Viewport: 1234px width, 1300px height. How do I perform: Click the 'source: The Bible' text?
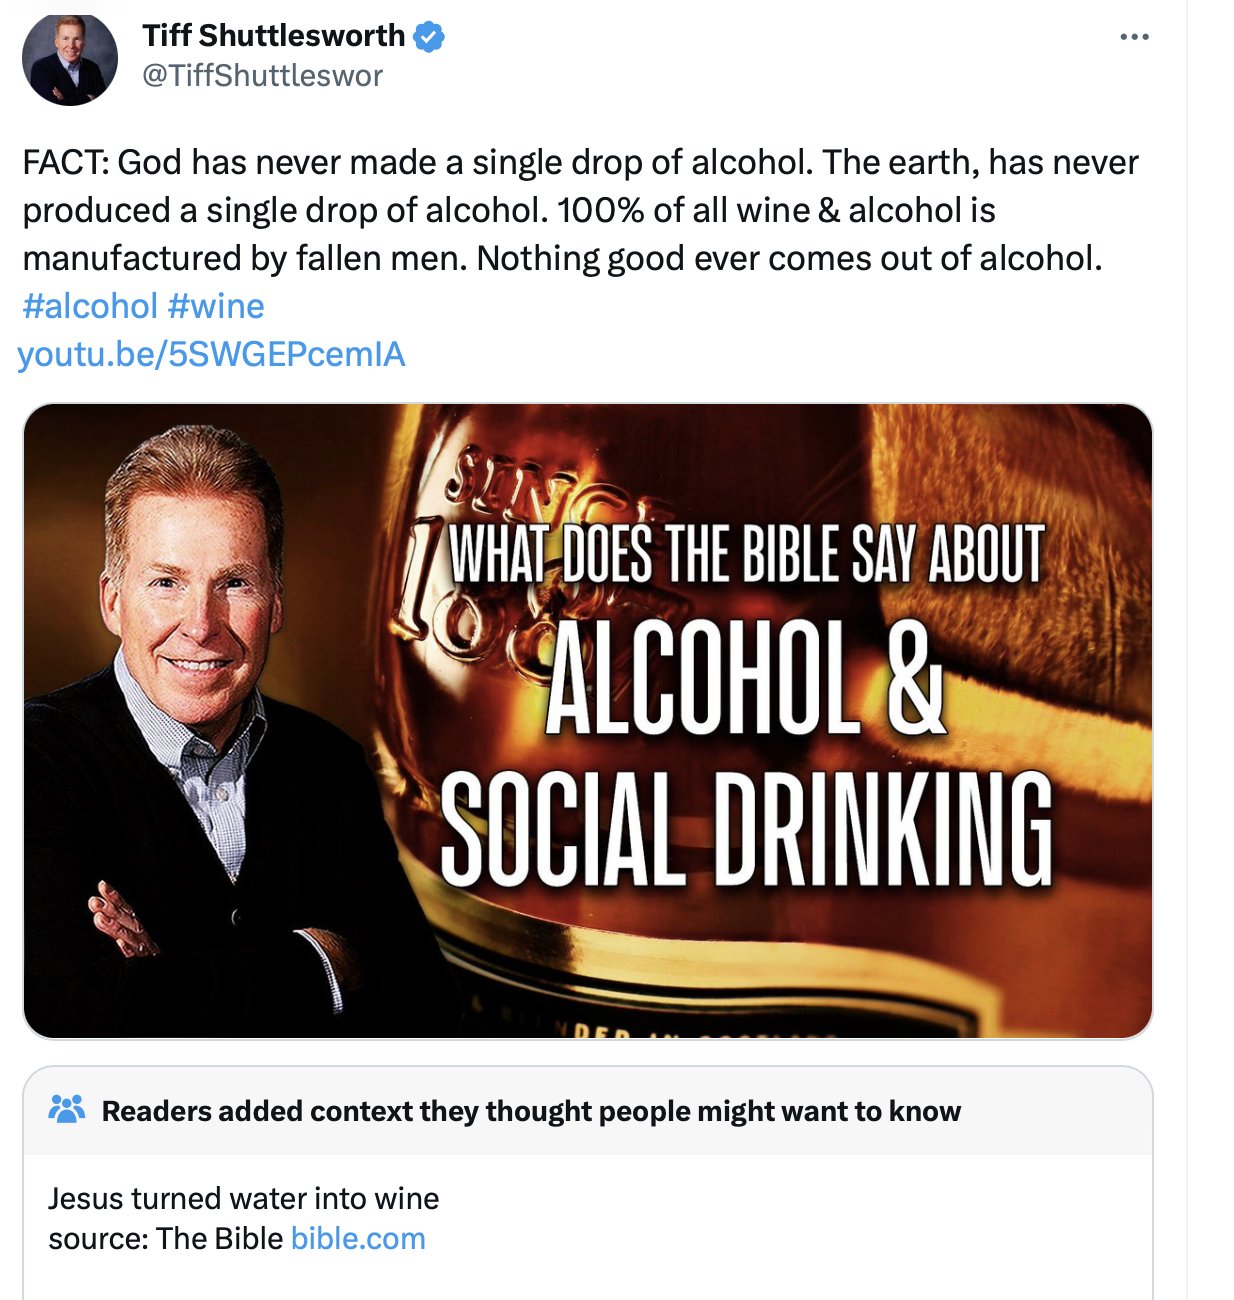click(x=166, y=1239)
